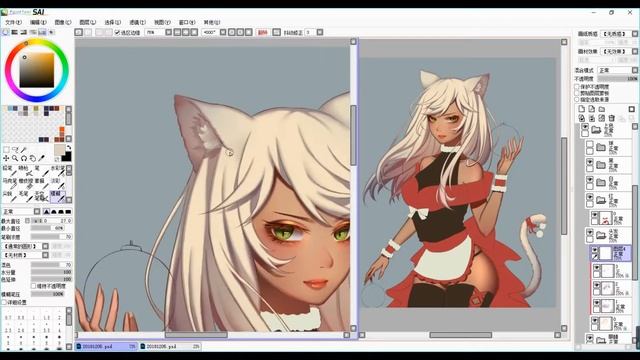Select the rectangular selection tool
This screenshot has height=360, width=640.
coord(6,150)
